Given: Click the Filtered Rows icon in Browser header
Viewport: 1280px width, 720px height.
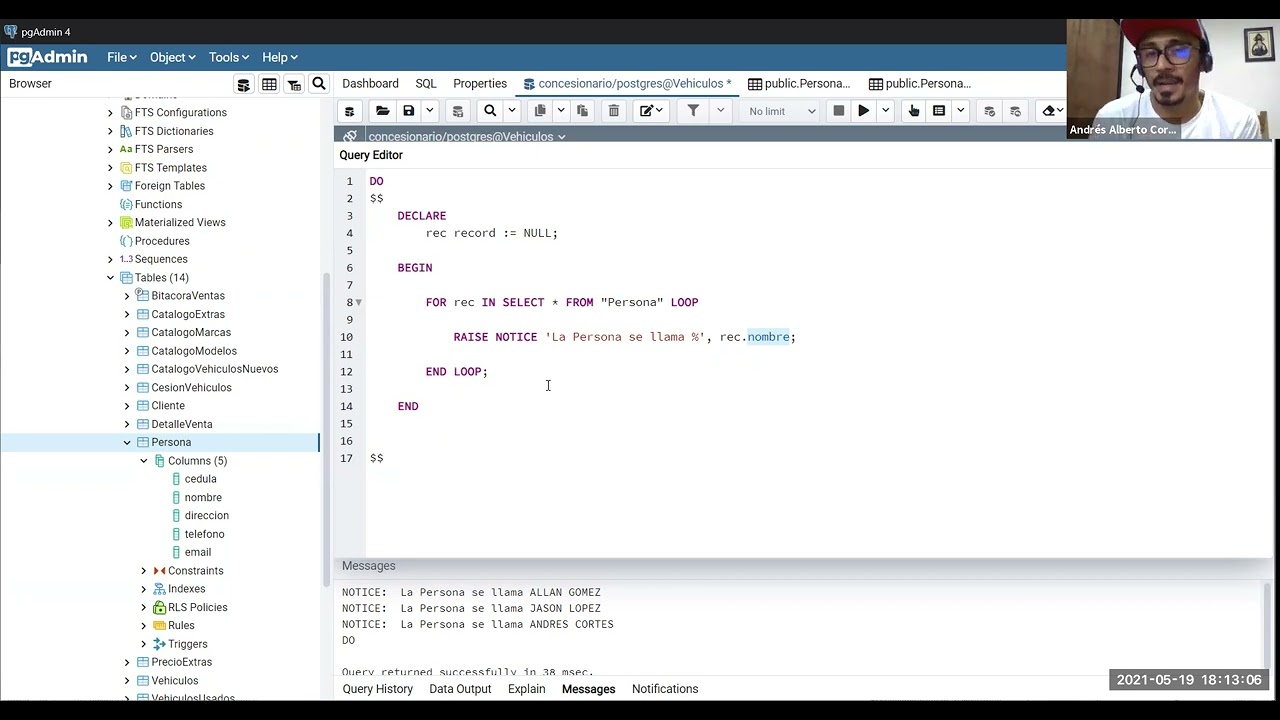Looking at the screenshot, I should [294, 84].
